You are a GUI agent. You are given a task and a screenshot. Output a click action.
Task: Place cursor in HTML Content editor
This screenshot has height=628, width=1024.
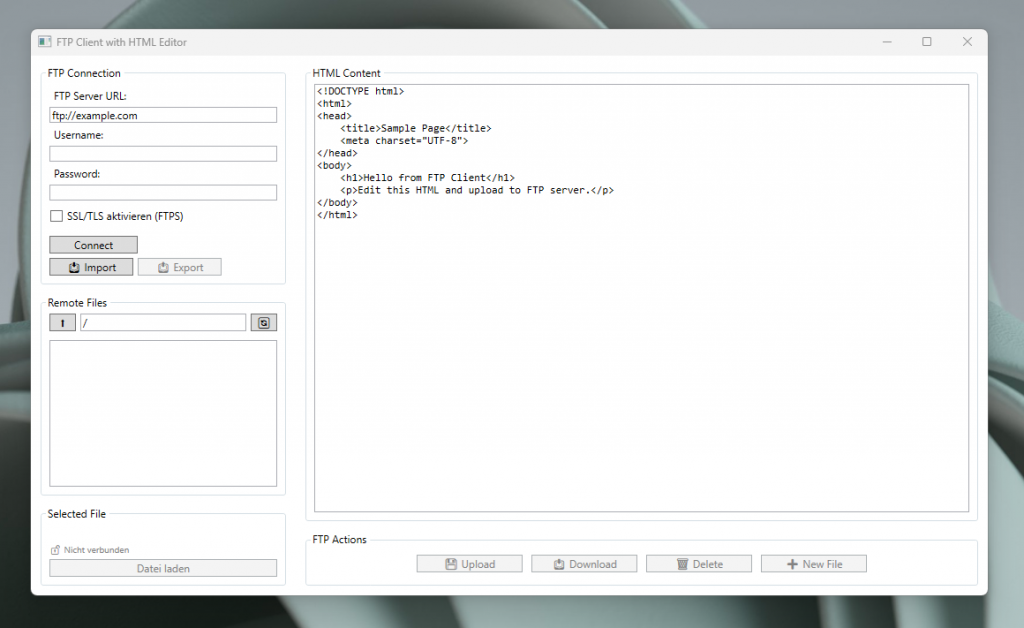(641, 350)
